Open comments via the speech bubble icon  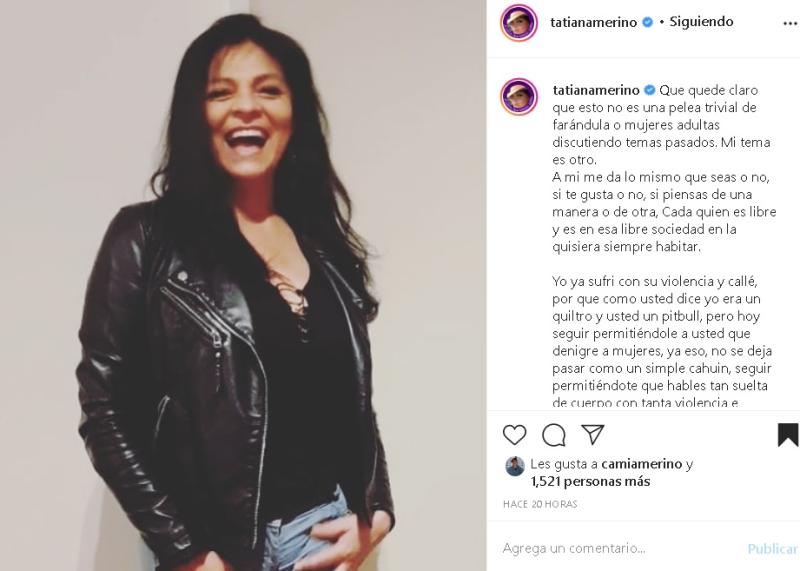(553, 434)
